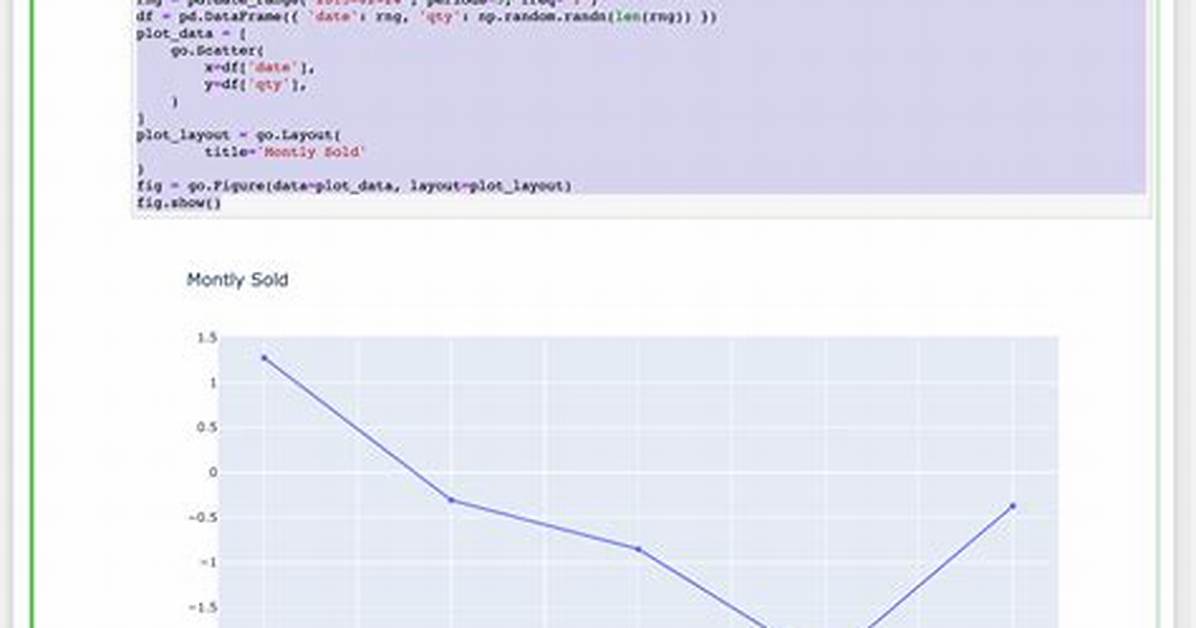Click the last data point near -0.4
Image resolution: width=1196 pixels, height=628 pixels.
pos(1013,506)
